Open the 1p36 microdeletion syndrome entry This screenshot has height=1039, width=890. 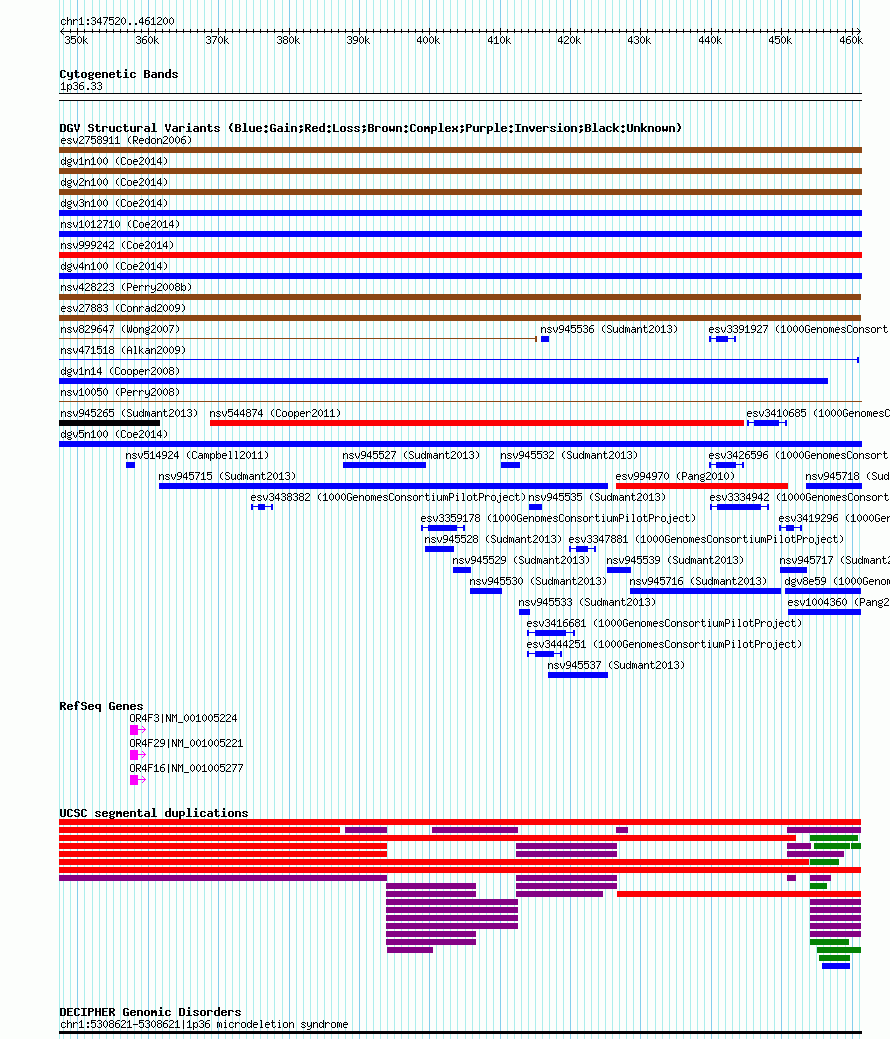pyautogui.click(x=203, y=1024)
